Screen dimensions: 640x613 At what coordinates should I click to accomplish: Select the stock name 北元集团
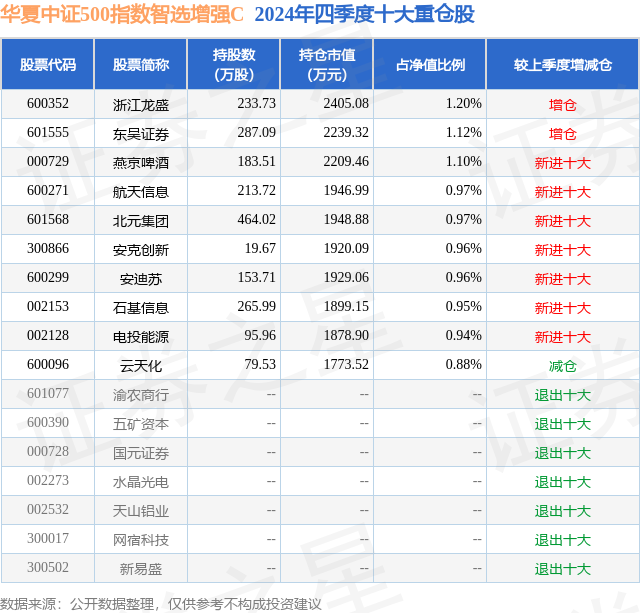141,221
